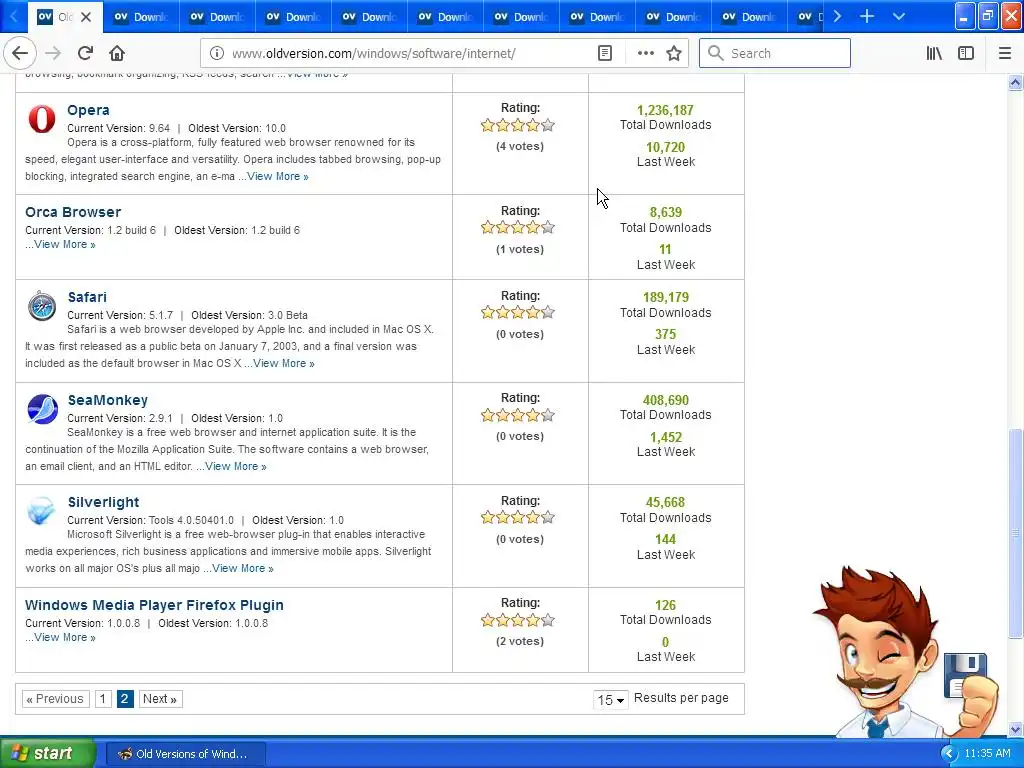Open the Windows start menu
The width and height of the screenshot is (1024, 768).
(x=47, y=753)
